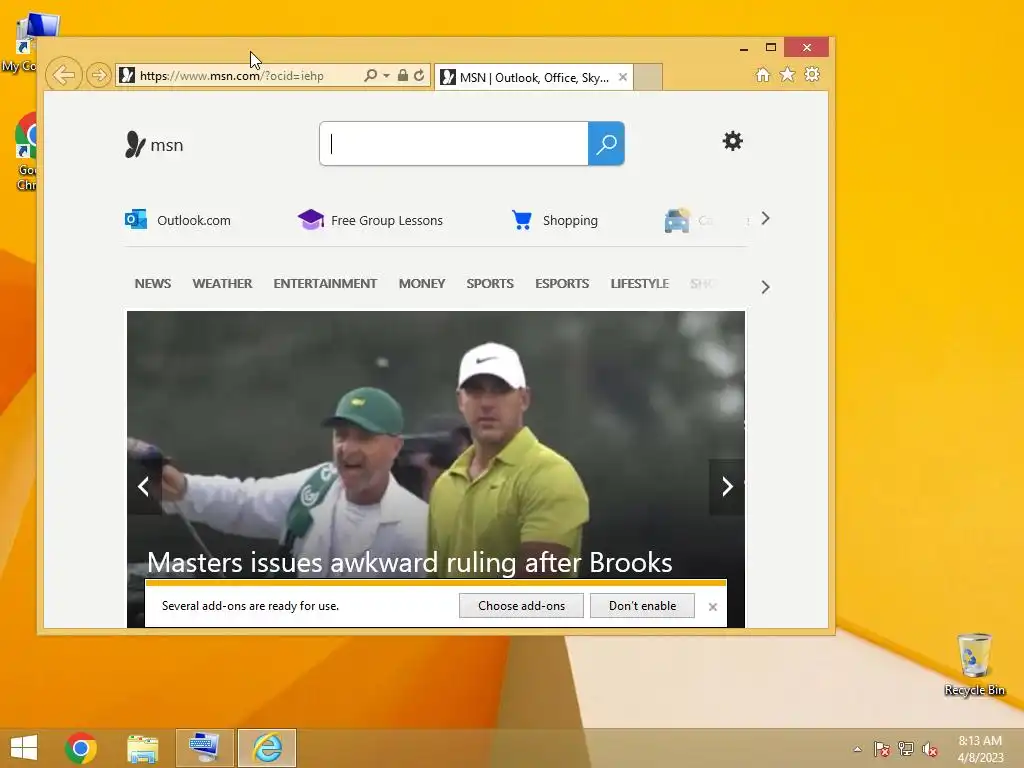1024x768 pixels.
Task: Click the IE forward arrow button
Action: click(99, 75)
